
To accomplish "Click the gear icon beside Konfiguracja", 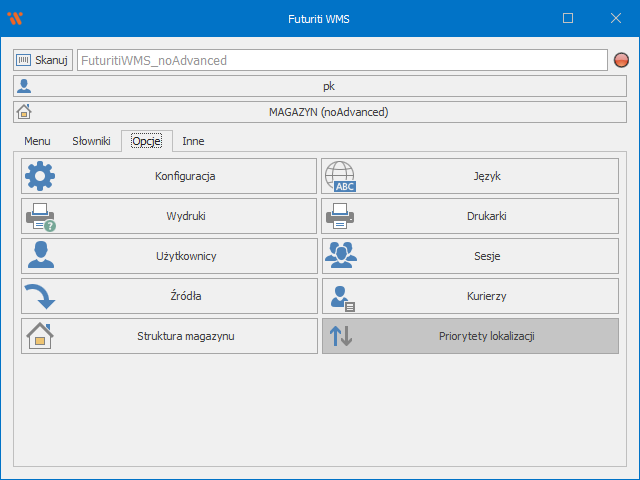I will (40, 176).
